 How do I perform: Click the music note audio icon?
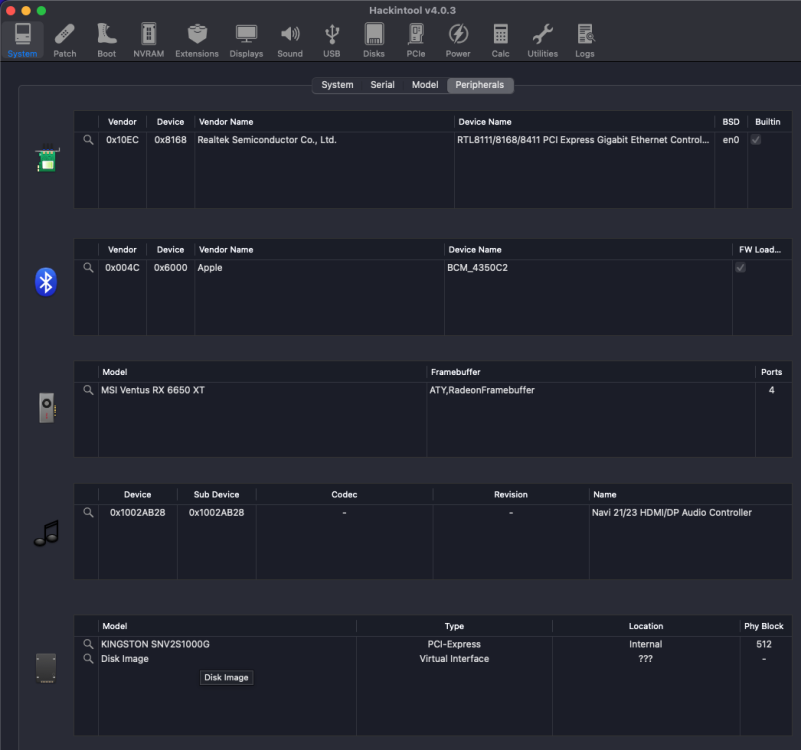tap(46, 533)
